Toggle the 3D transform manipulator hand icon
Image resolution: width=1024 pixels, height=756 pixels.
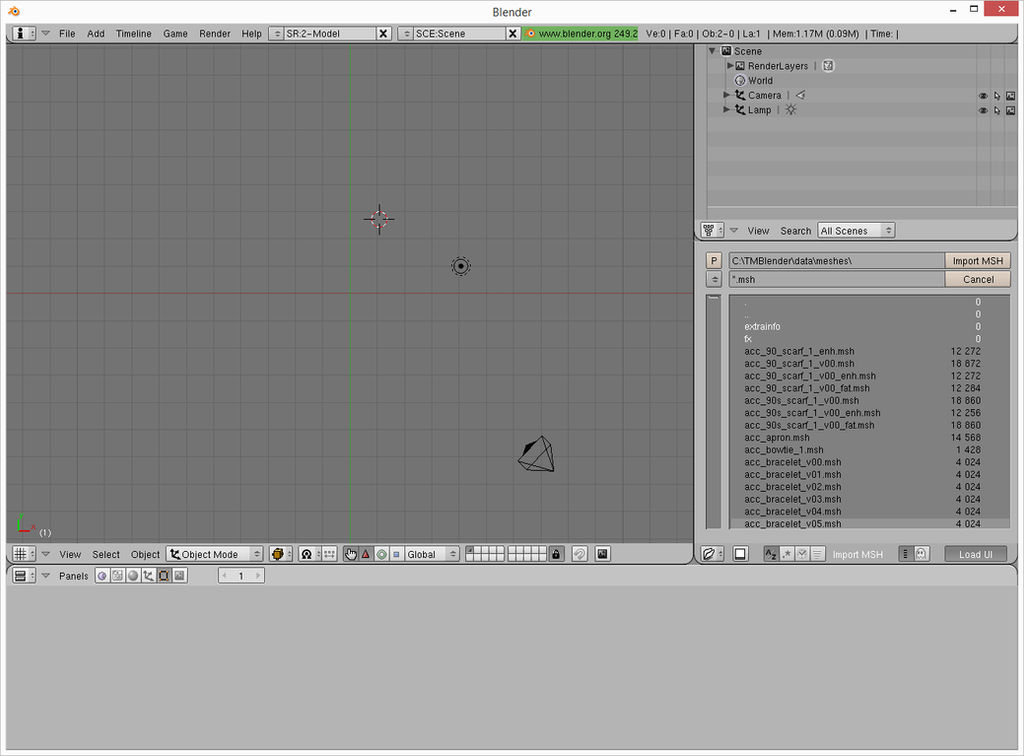click(351, 554)
